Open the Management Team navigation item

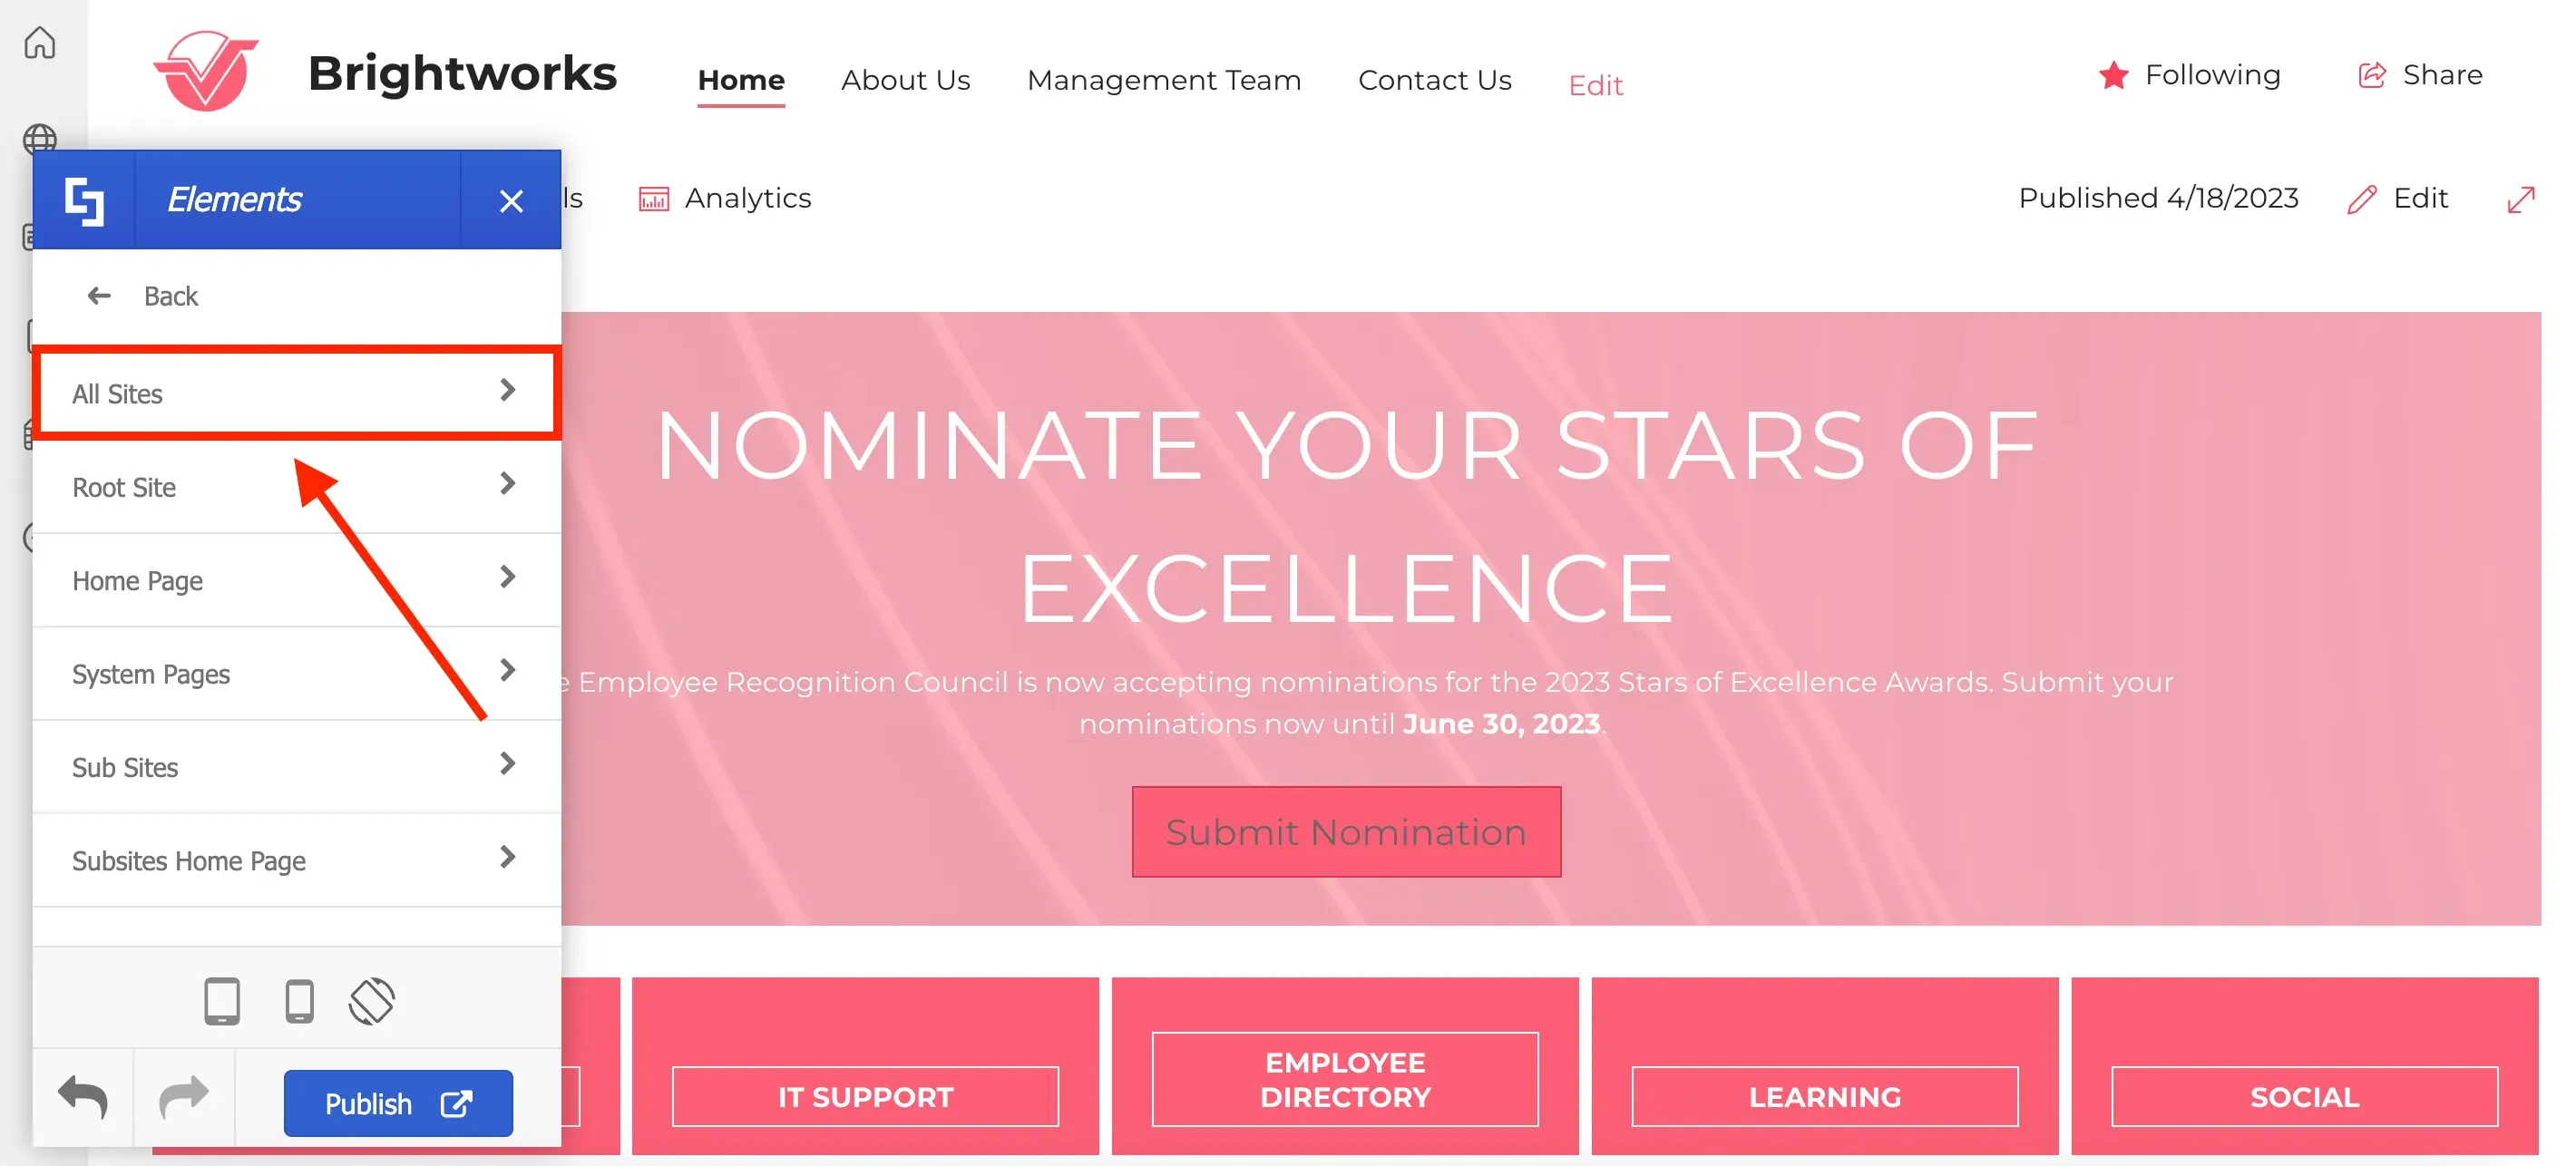pyautogui.click(x=1164, y=80)
